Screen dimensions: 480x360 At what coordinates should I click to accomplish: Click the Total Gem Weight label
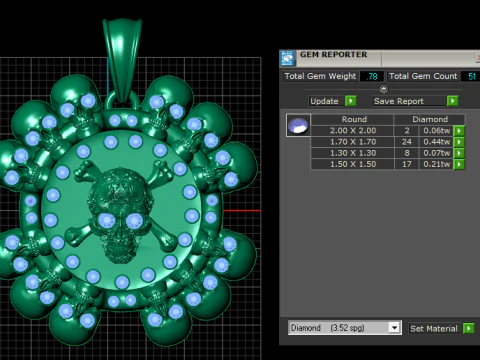point(320,76)
